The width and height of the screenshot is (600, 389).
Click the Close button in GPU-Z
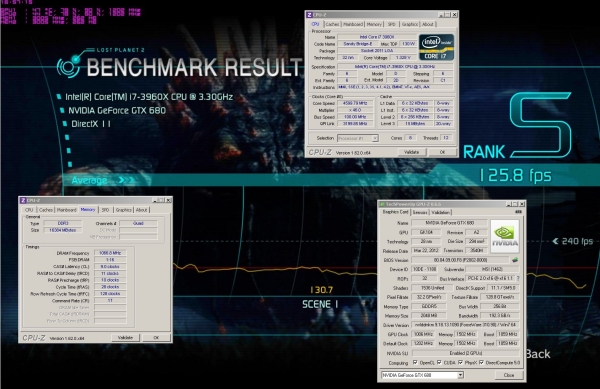click(509, 375)
